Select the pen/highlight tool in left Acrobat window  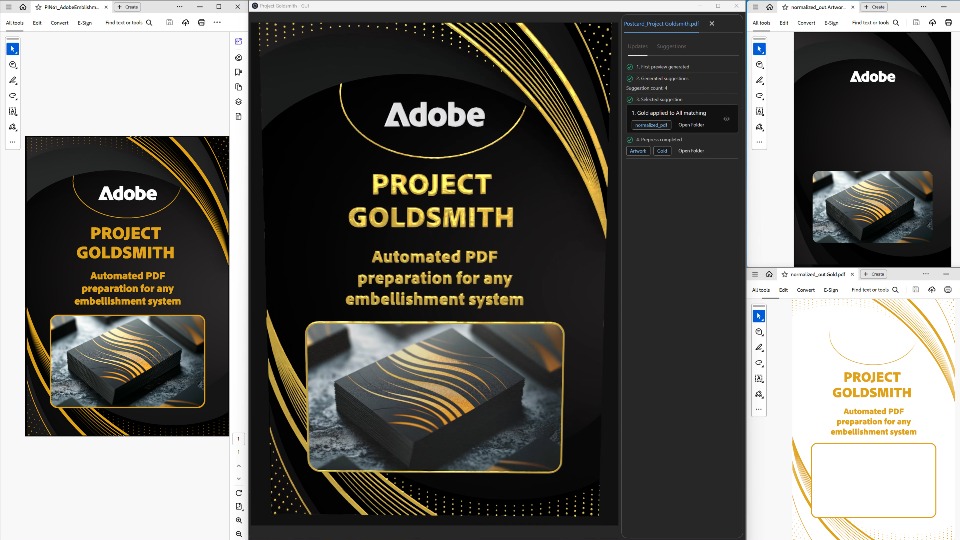(x=13, y=80)
